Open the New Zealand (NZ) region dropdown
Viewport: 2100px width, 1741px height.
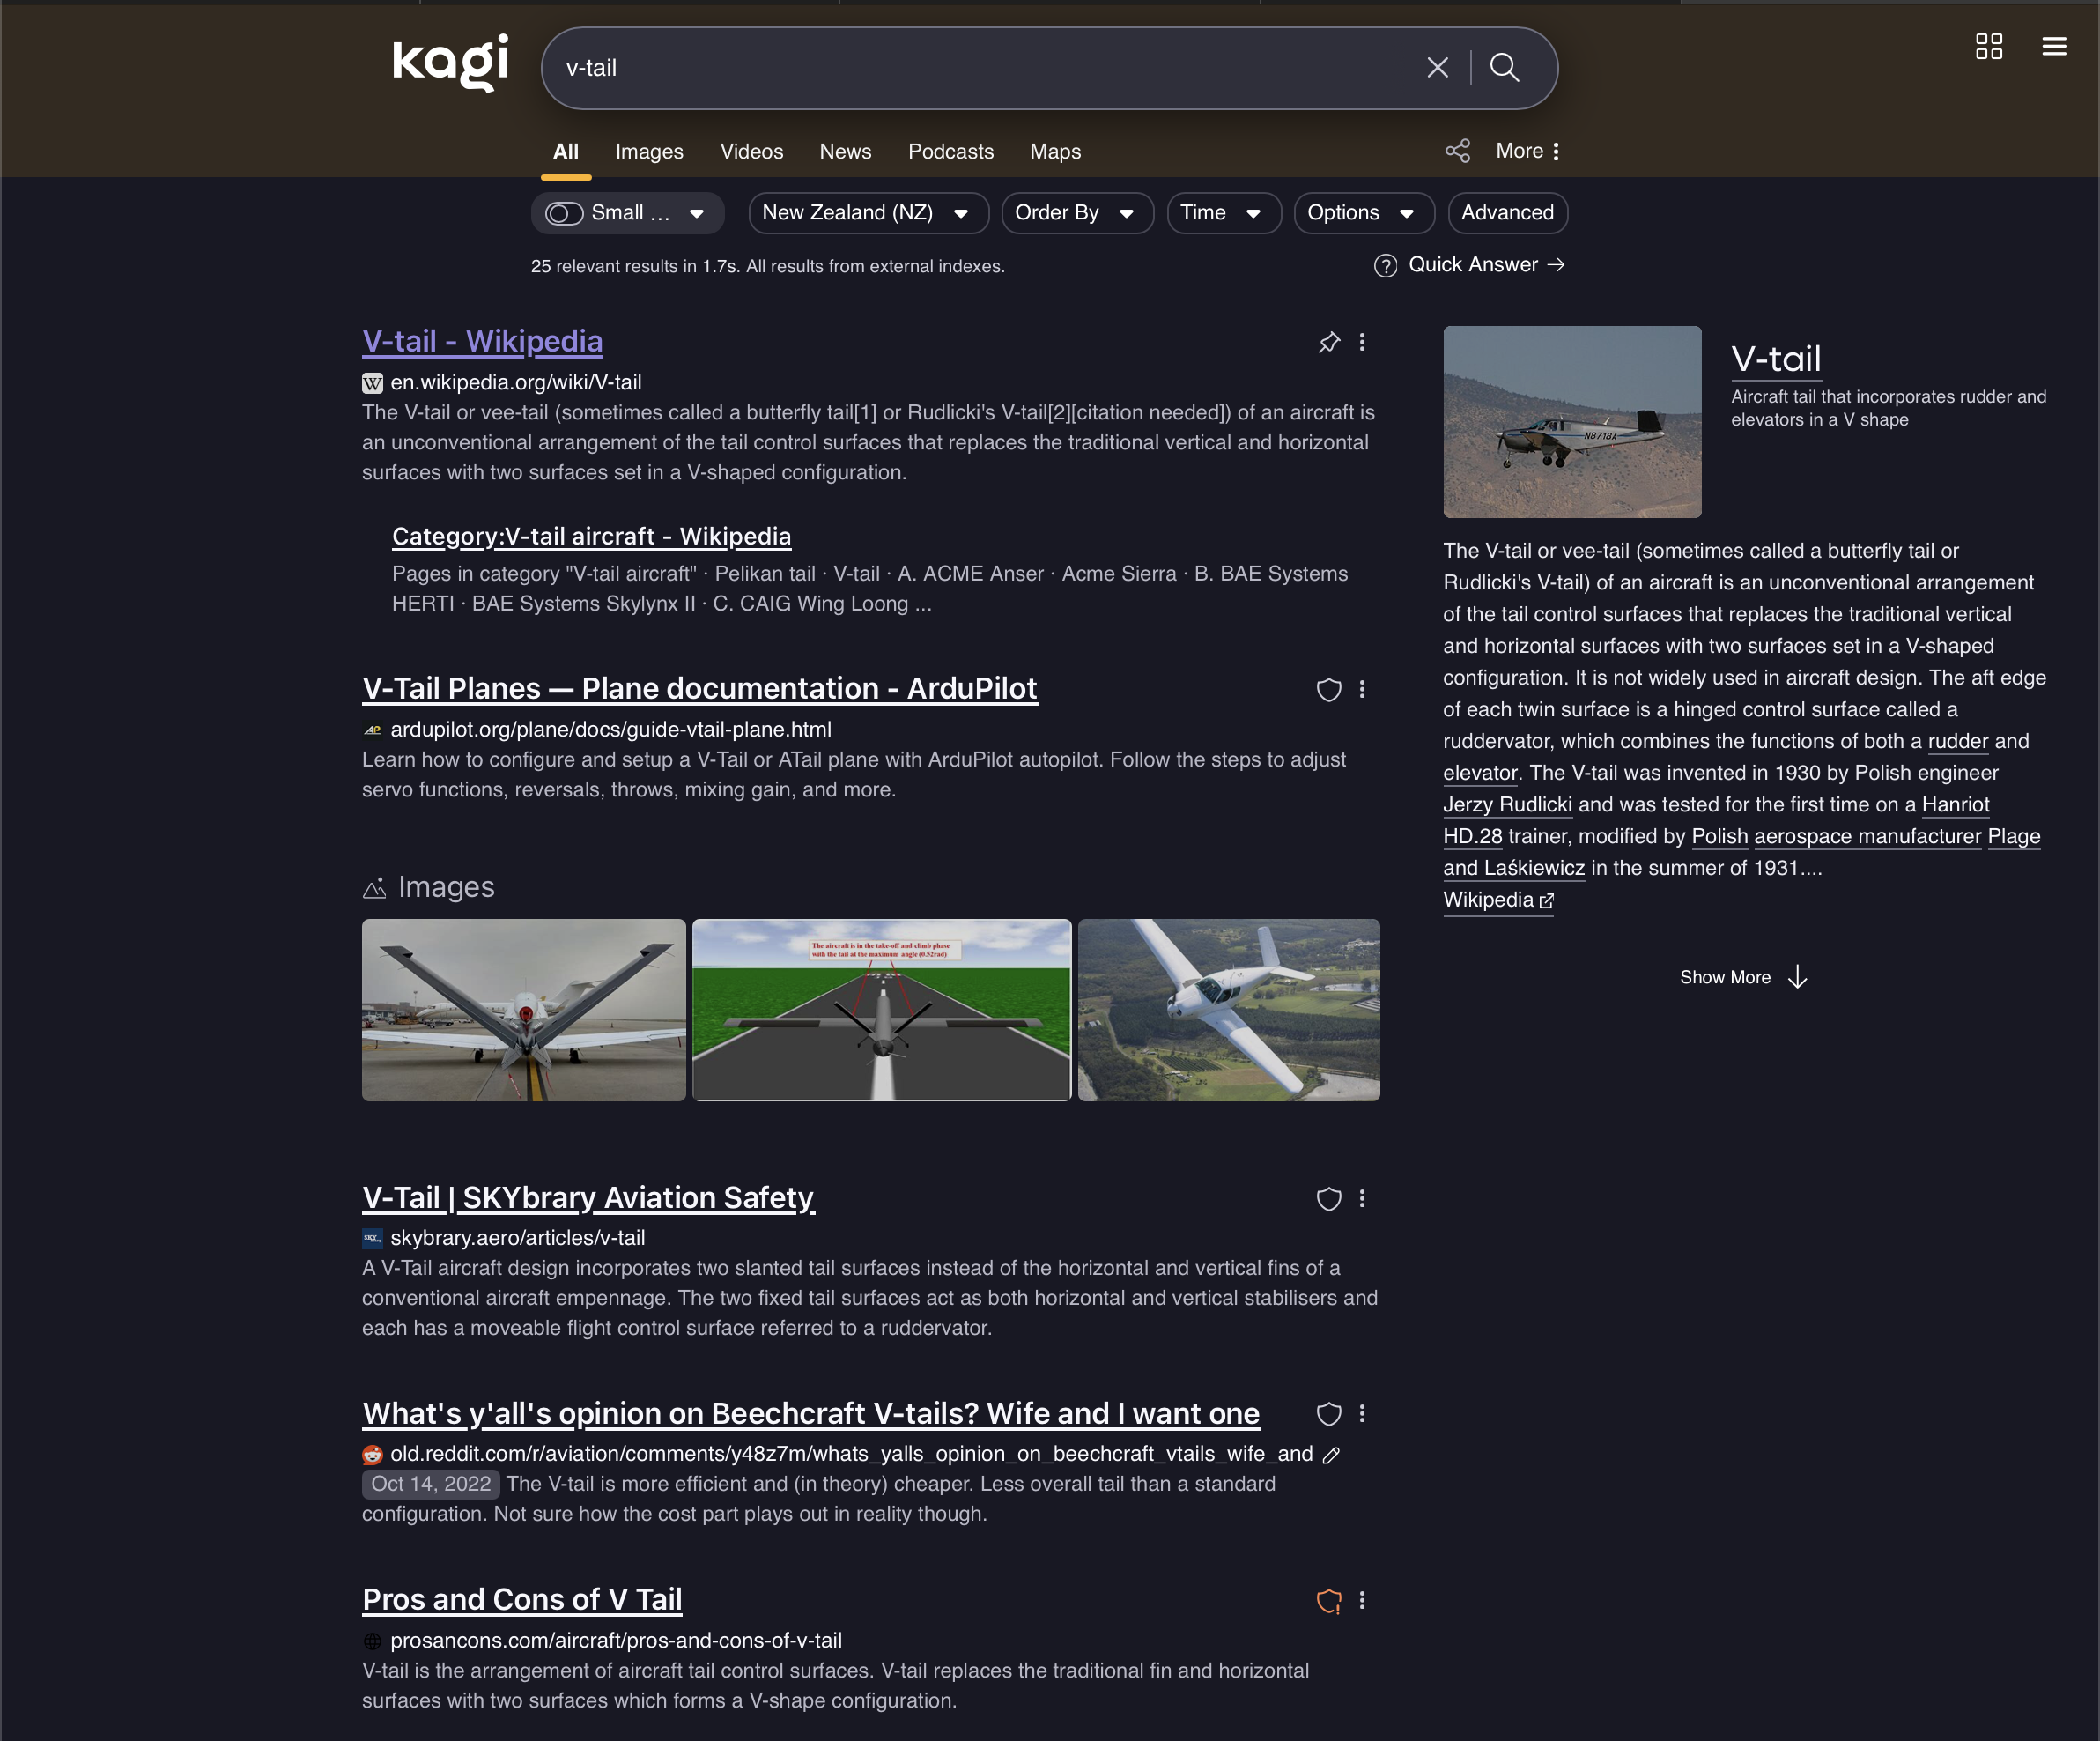[x=868, y=213]
